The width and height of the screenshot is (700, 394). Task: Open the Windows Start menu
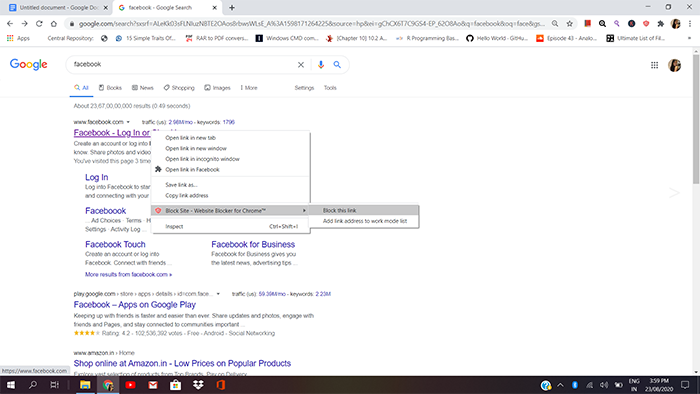[10, 385]
